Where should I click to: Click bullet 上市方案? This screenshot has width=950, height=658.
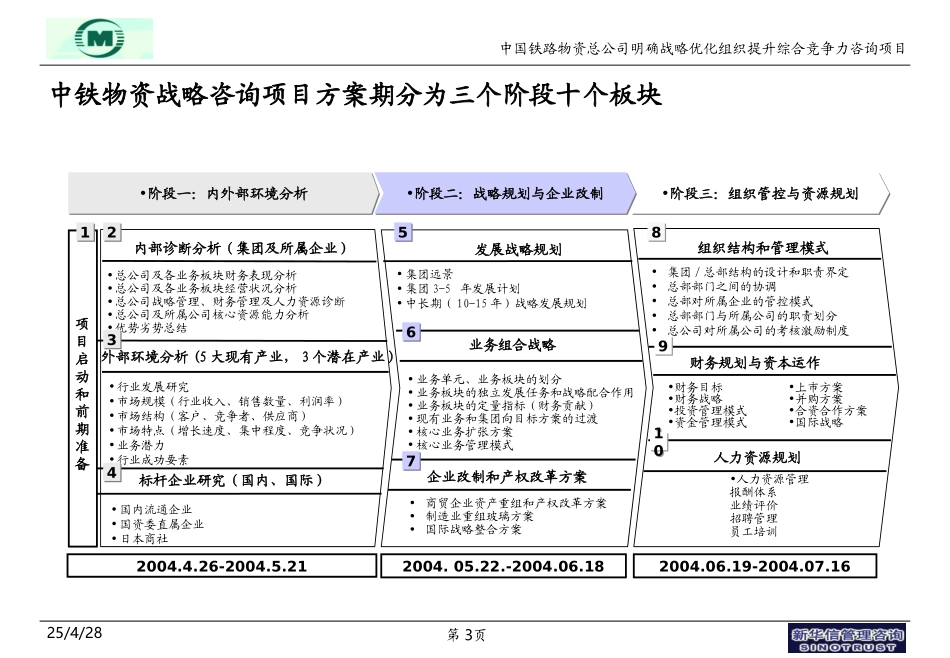[816, 387]
